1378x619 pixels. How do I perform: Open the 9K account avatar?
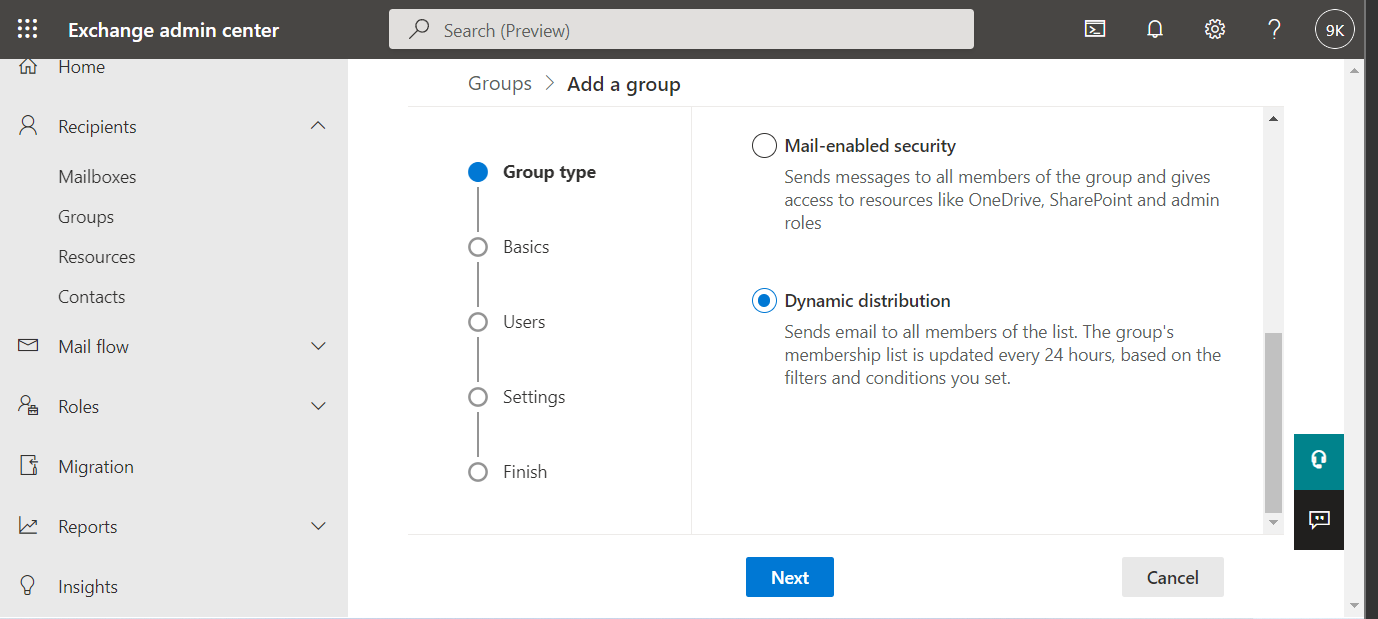[1334, 30]
